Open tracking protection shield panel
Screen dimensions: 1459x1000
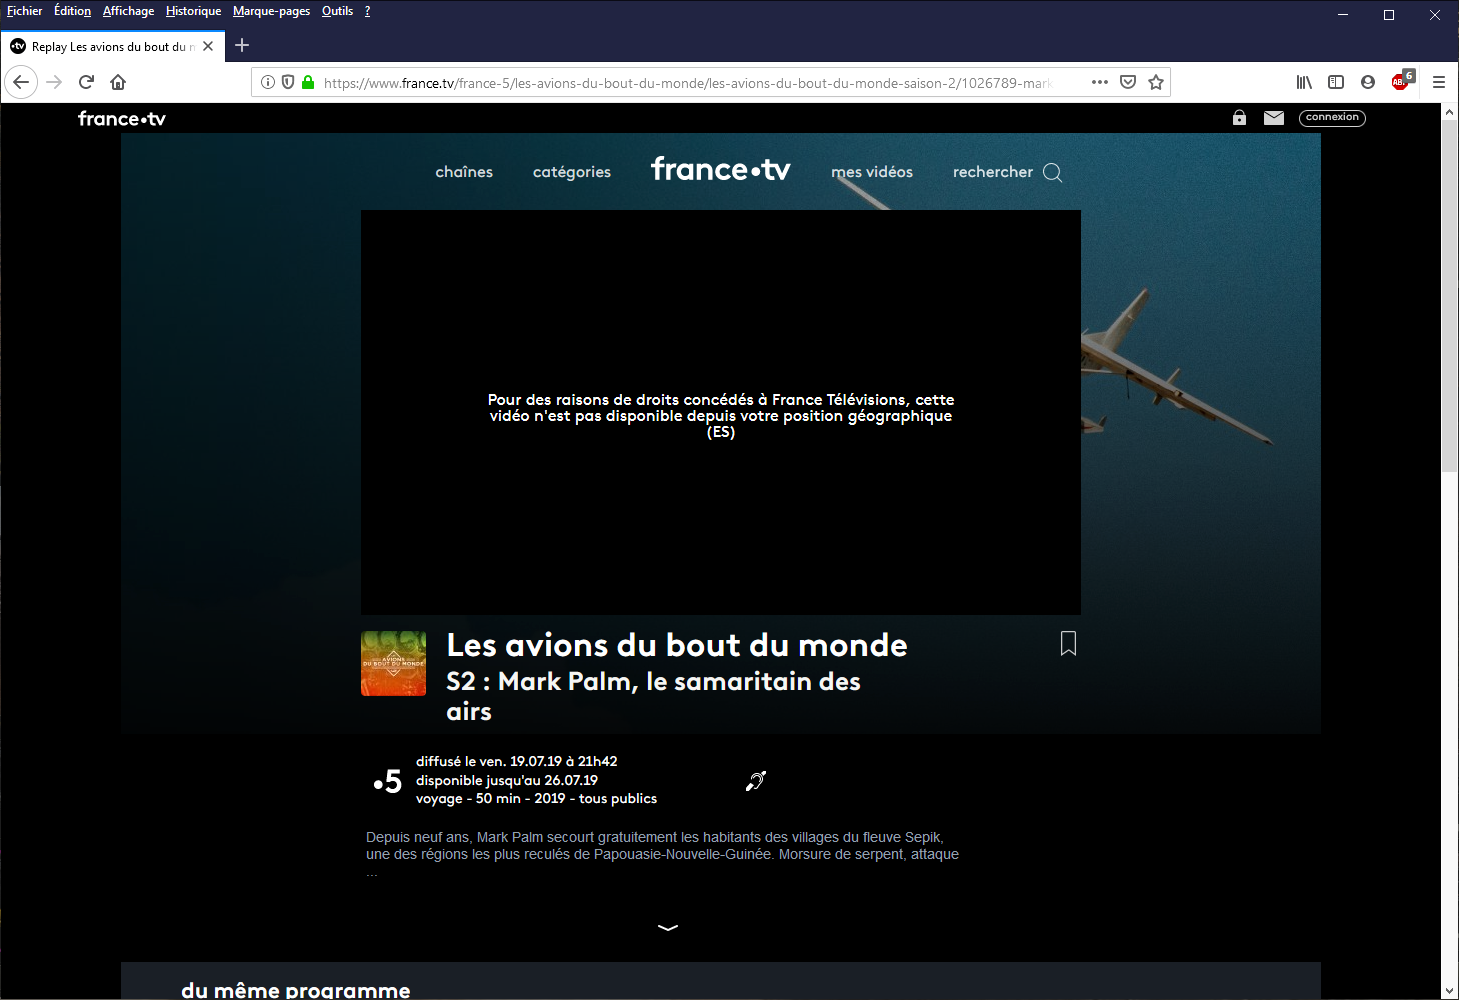[288, 82]
